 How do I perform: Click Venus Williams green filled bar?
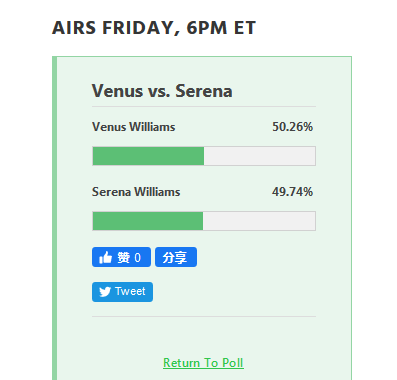click(148, 156)
